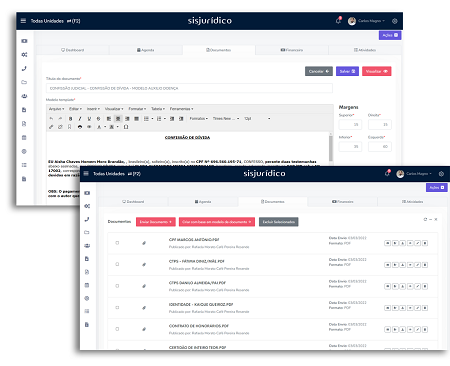The image size is (450, 366).
Task: Apply italic formatting in editor toolbar
Action: point(80,119)
